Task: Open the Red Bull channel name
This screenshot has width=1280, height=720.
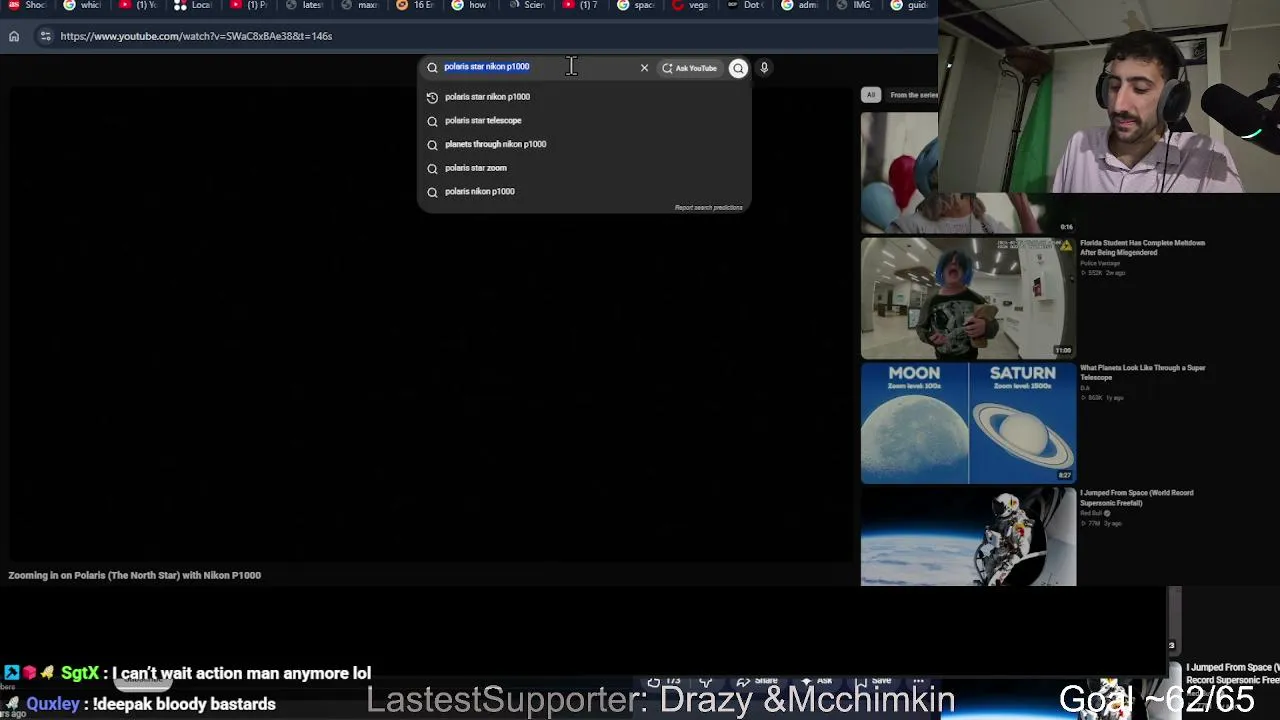Action: tap(1091, 513)
